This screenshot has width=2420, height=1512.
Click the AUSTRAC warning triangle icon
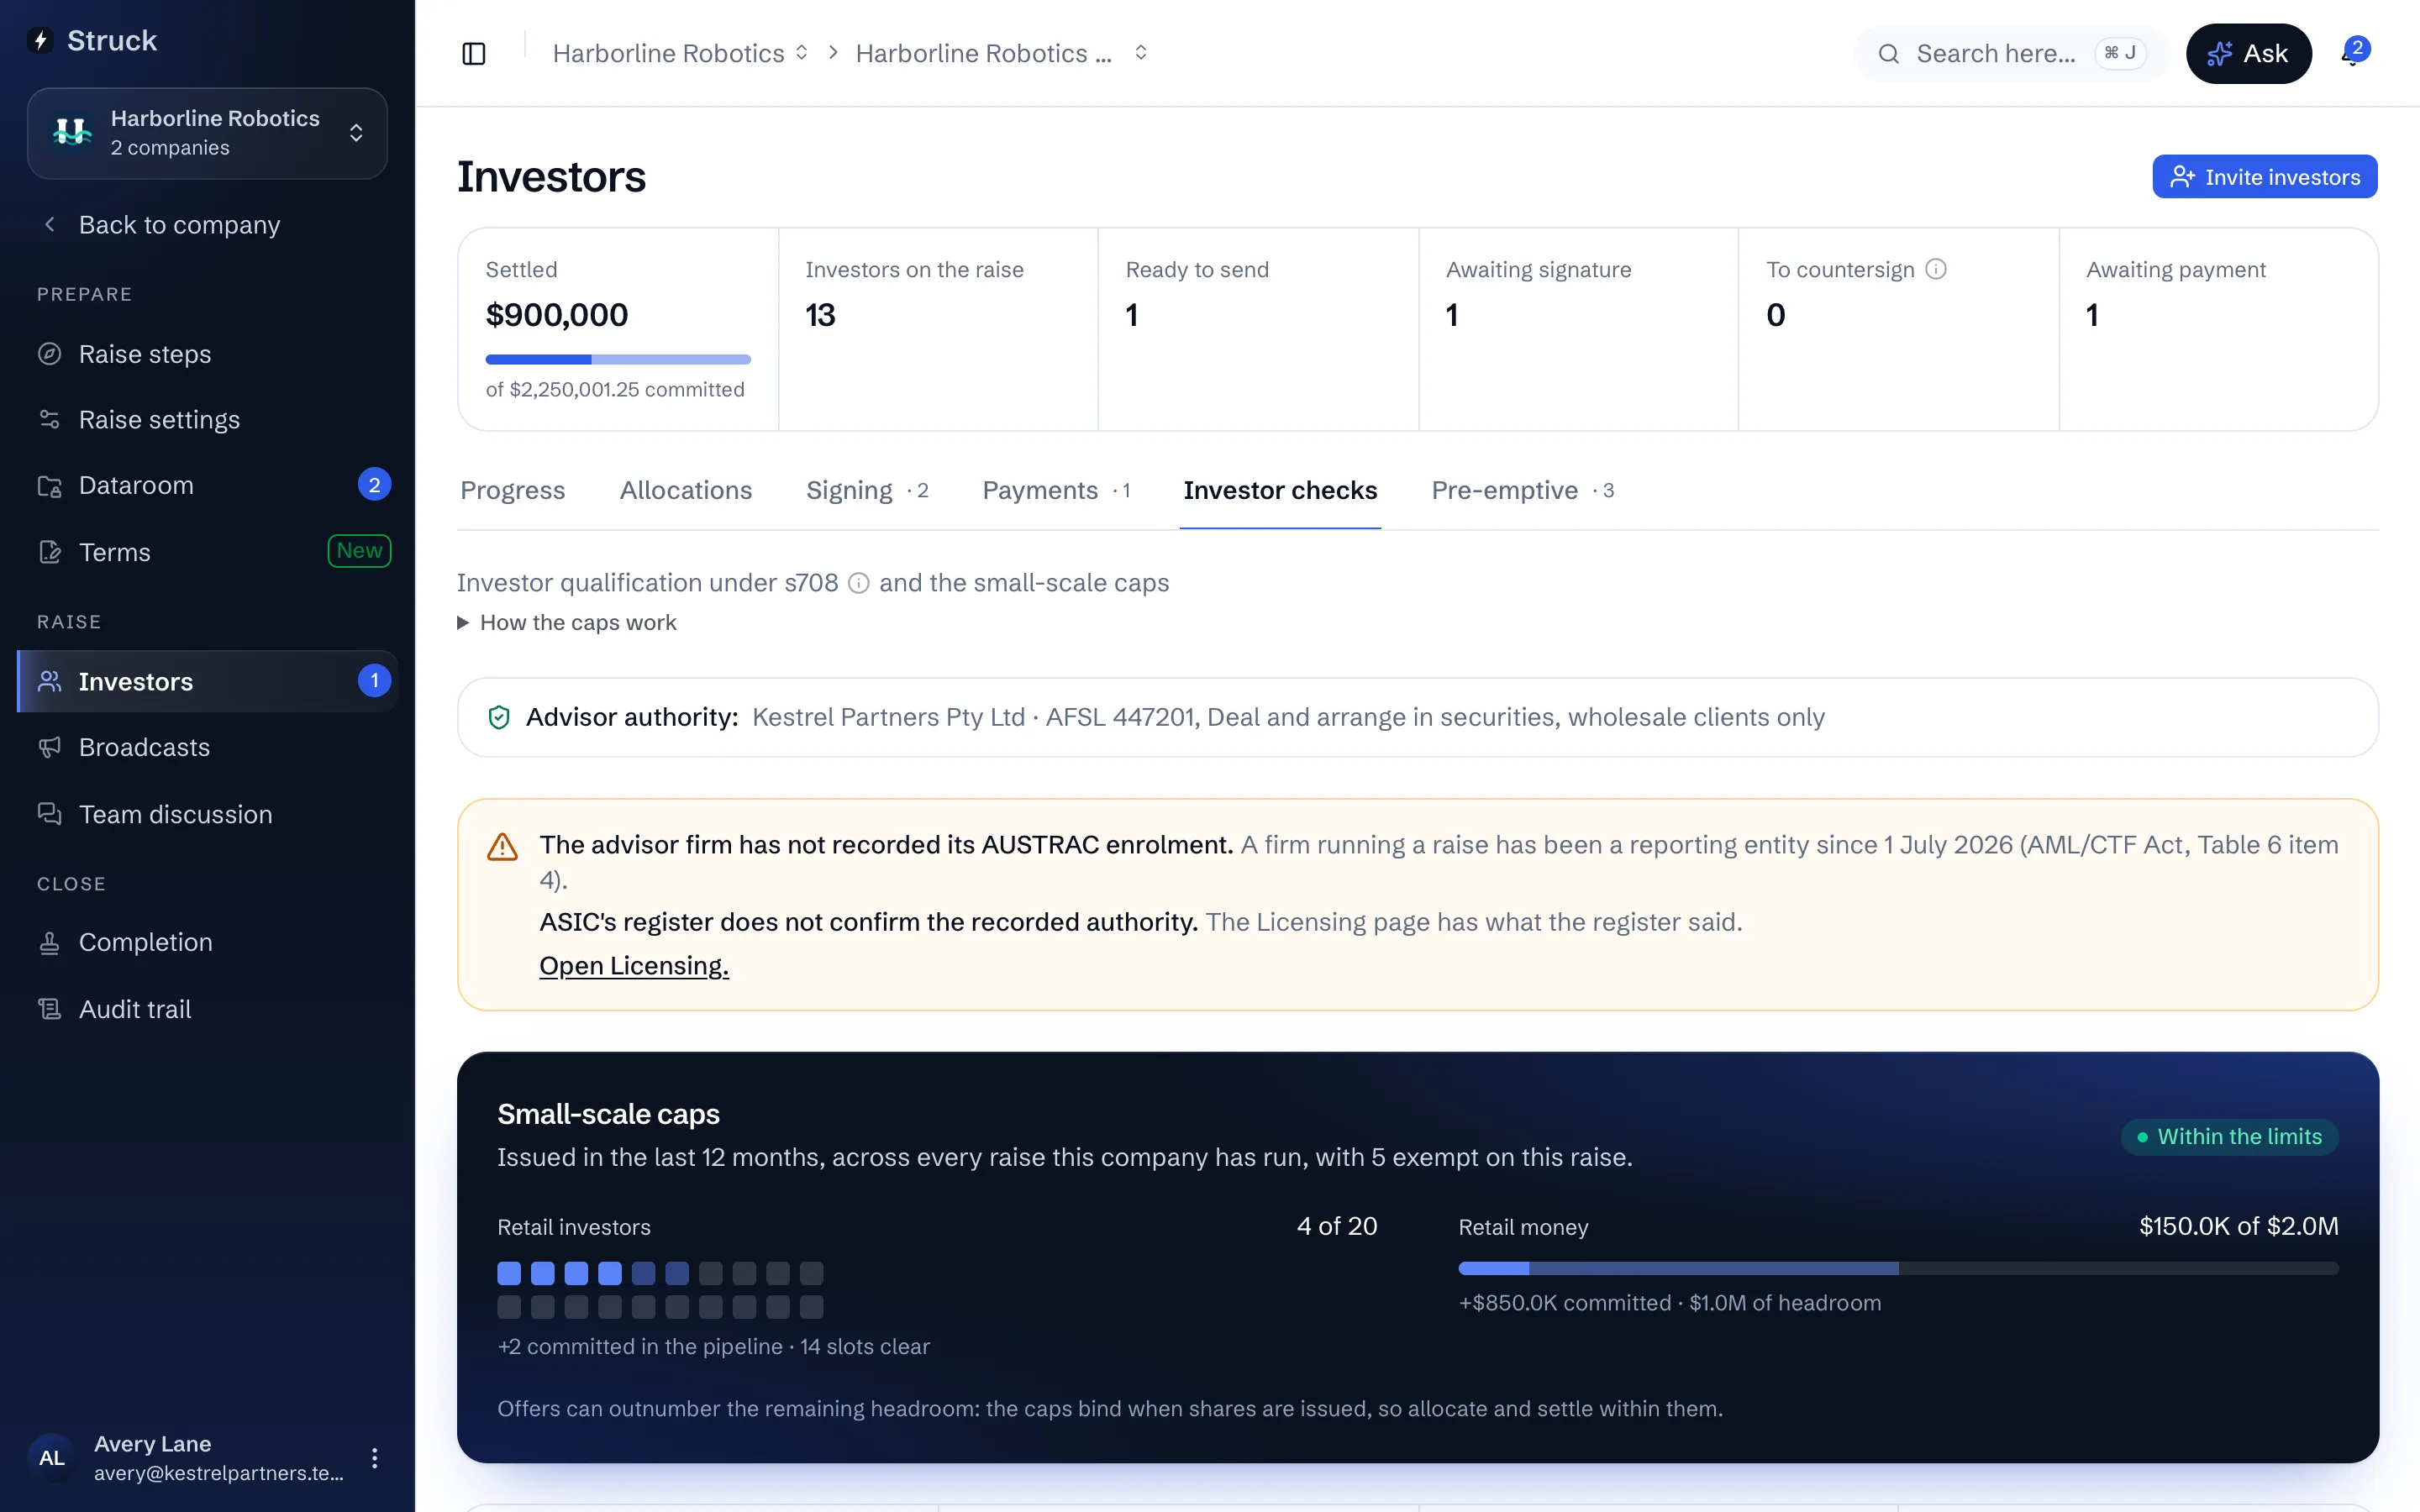pos(502,847)
